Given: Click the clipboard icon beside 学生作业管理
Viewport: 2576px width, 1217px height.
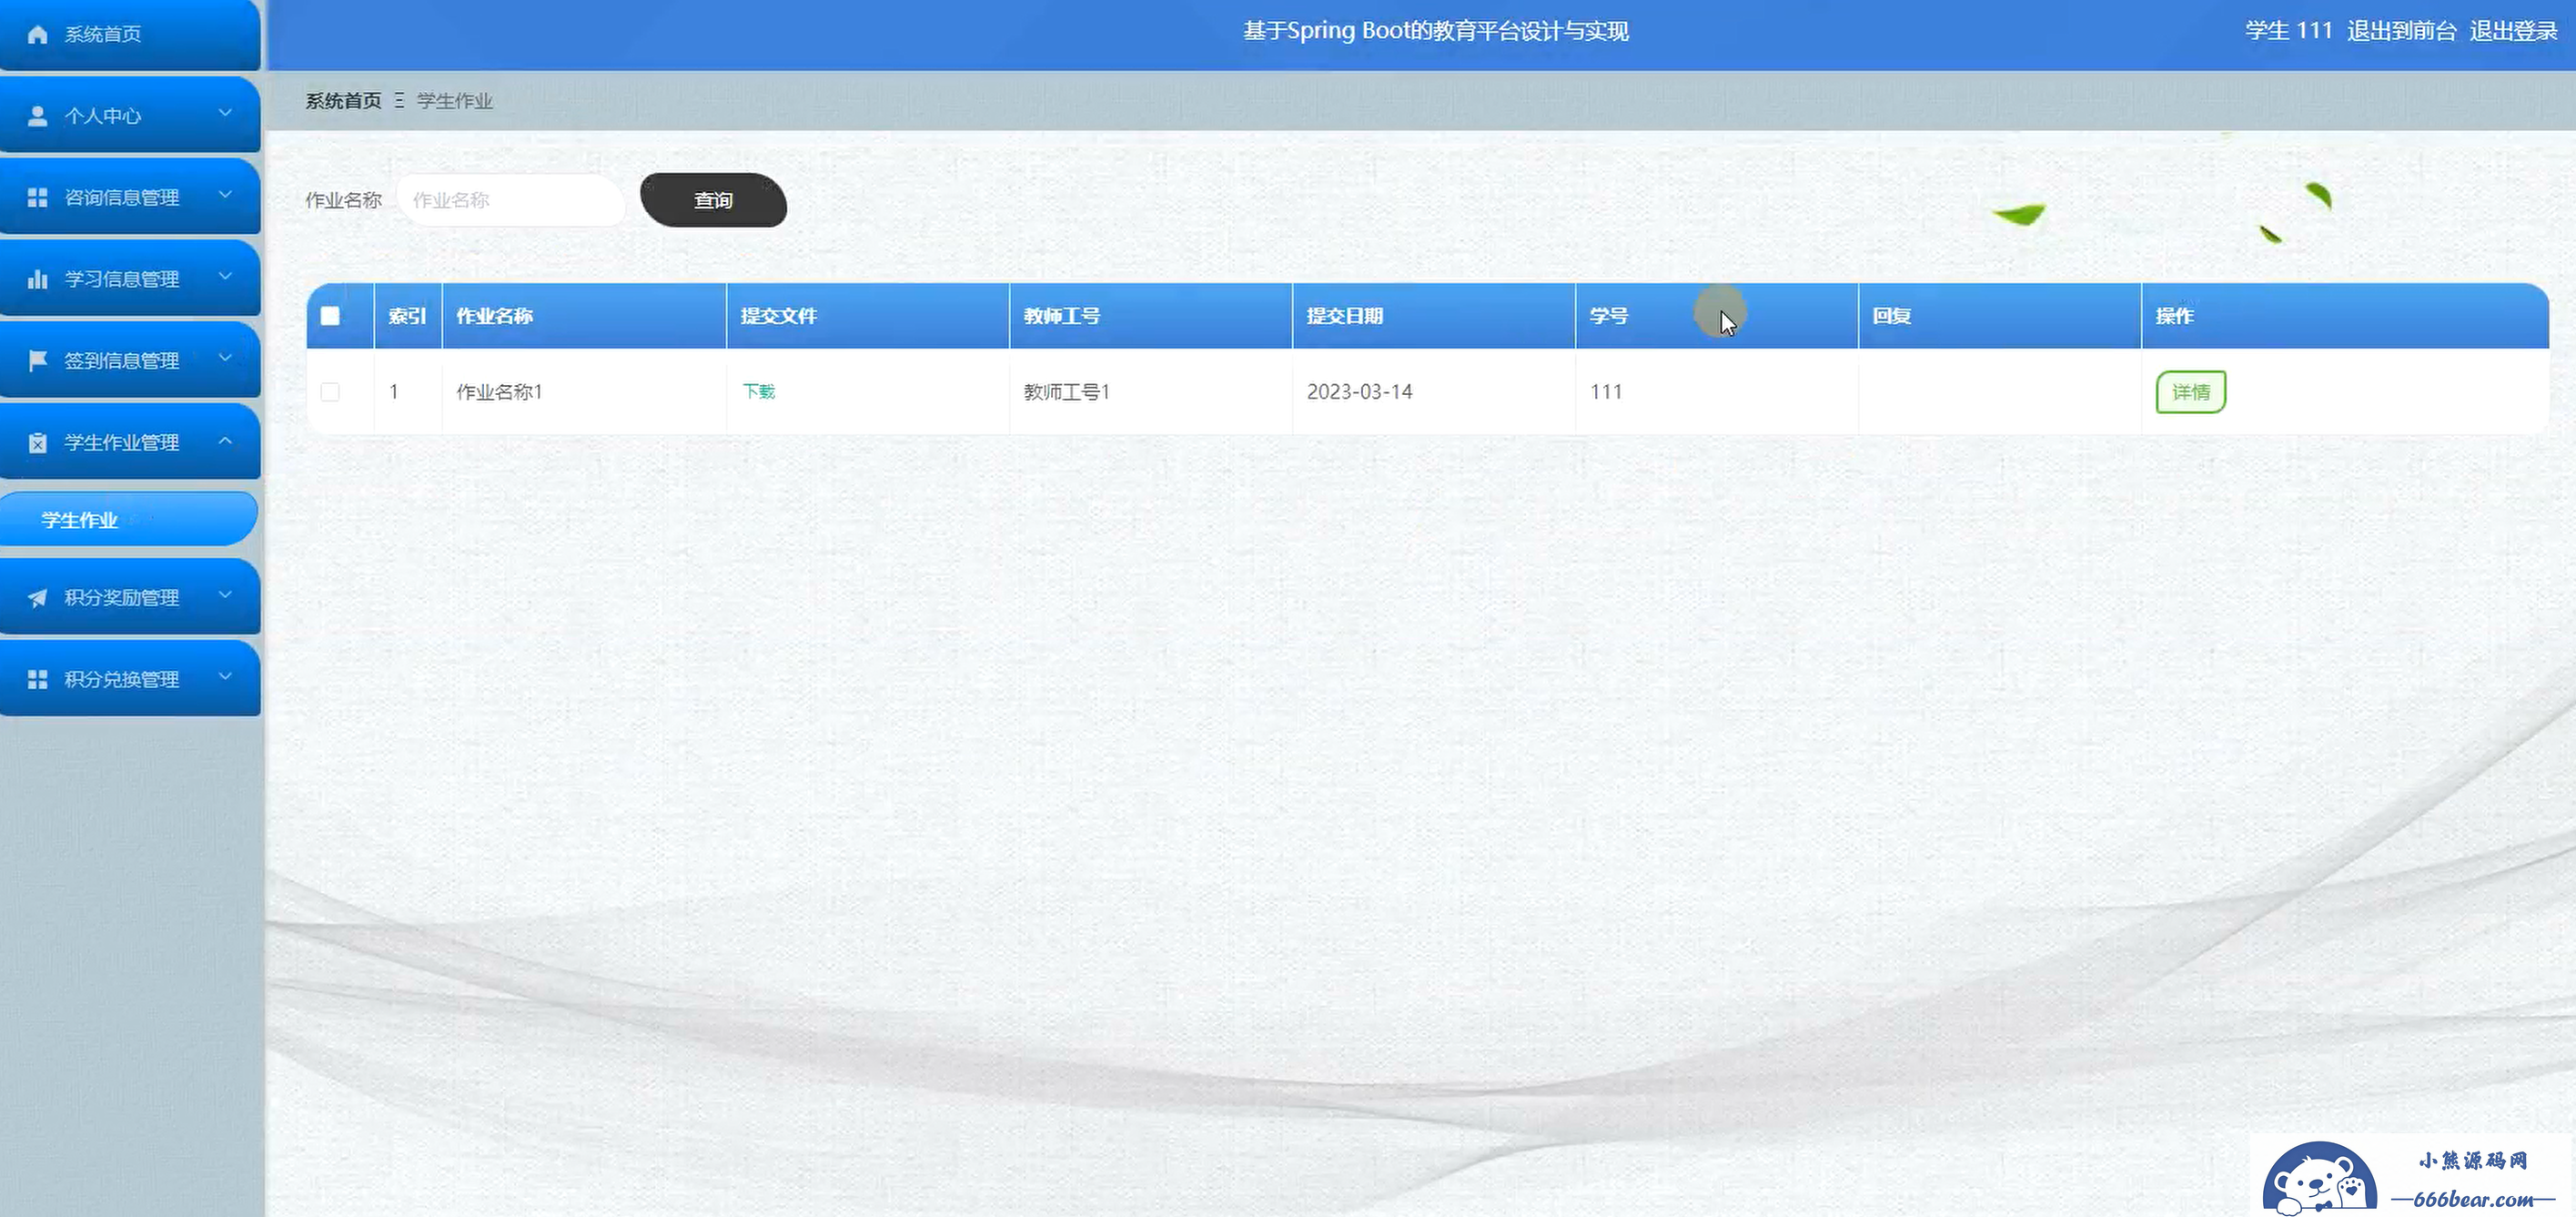Looking at the screenshot, I should [x=38, y=443].
